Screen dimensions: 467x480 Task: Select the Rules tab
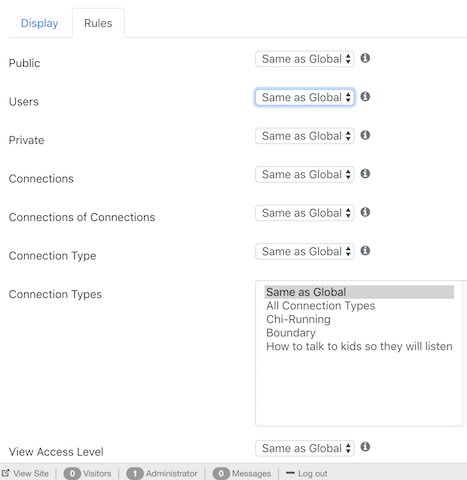pos(98,23)
